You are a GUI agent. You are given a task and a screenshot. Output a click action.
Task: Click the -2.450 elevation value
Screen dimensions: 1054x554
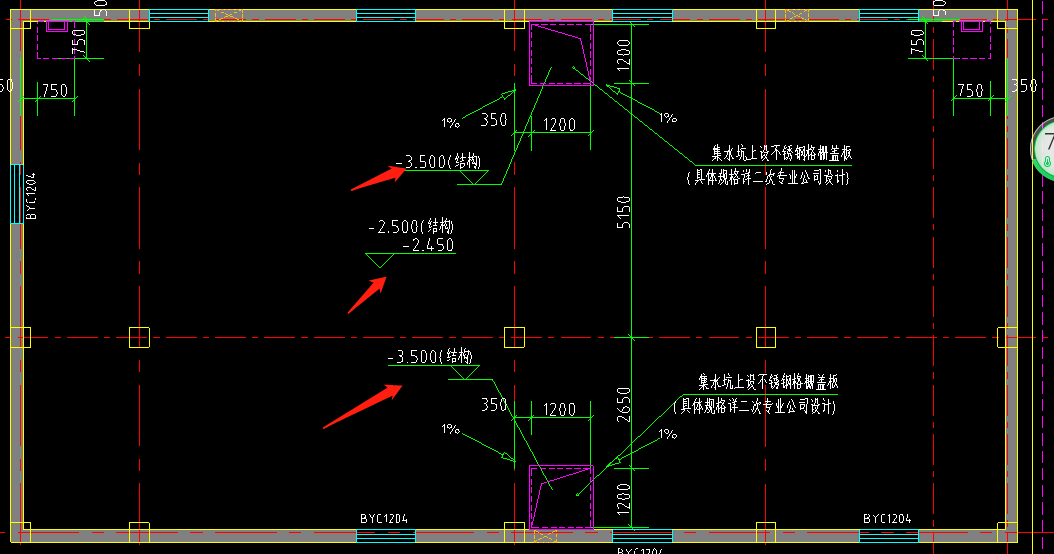(428, 245)
